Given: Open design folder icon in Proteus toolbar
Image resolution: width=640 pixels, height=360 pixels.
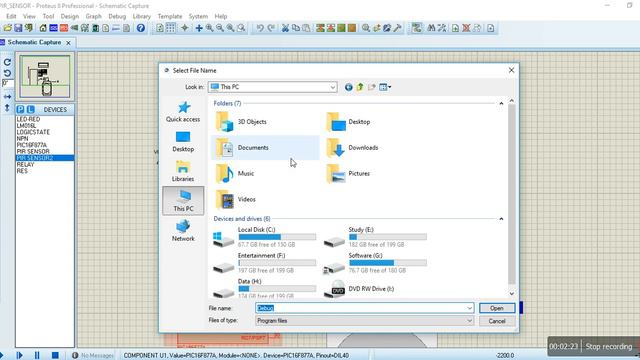Looking at the screenshot, I should pos(7,28).
